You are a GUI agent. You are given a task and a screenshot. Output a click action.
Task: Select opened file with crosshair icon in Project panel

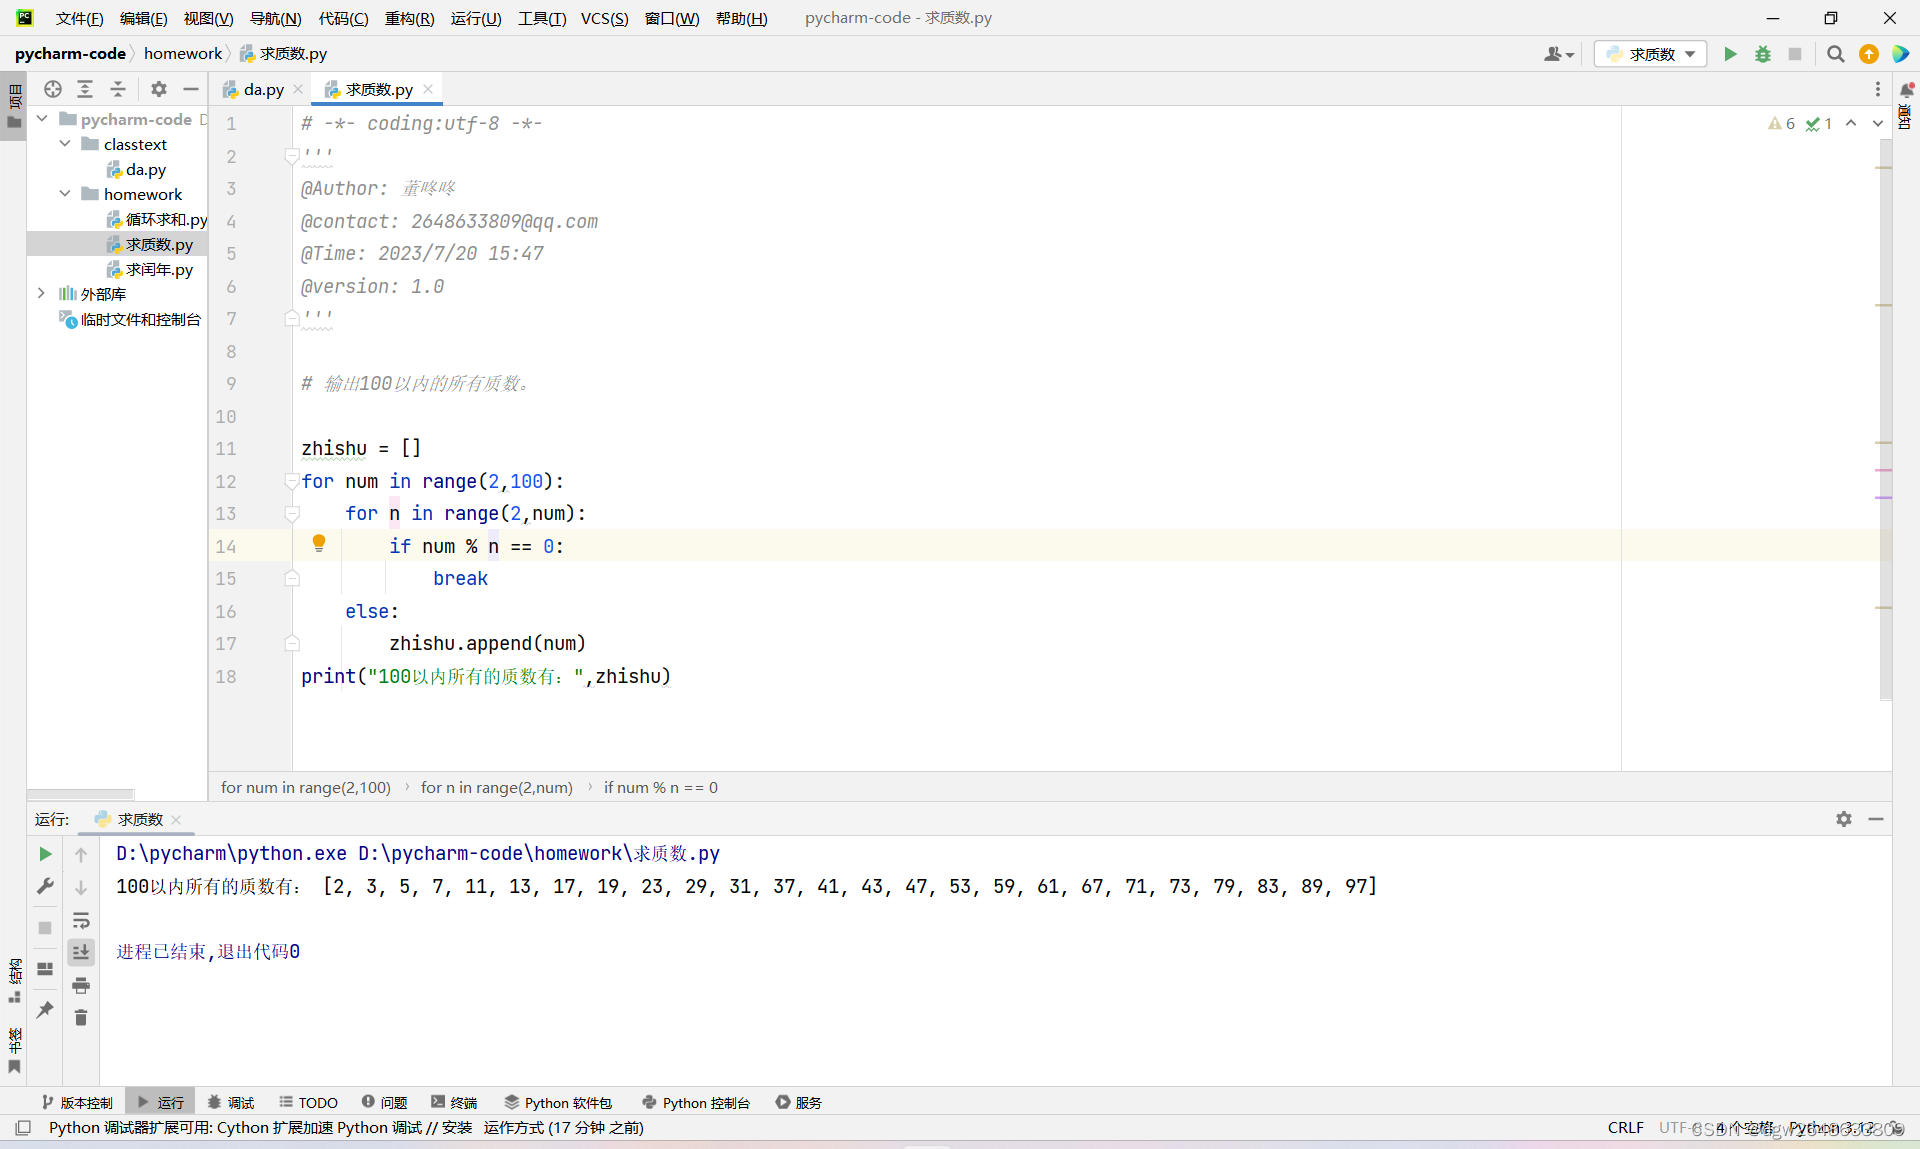click(52, 89)
